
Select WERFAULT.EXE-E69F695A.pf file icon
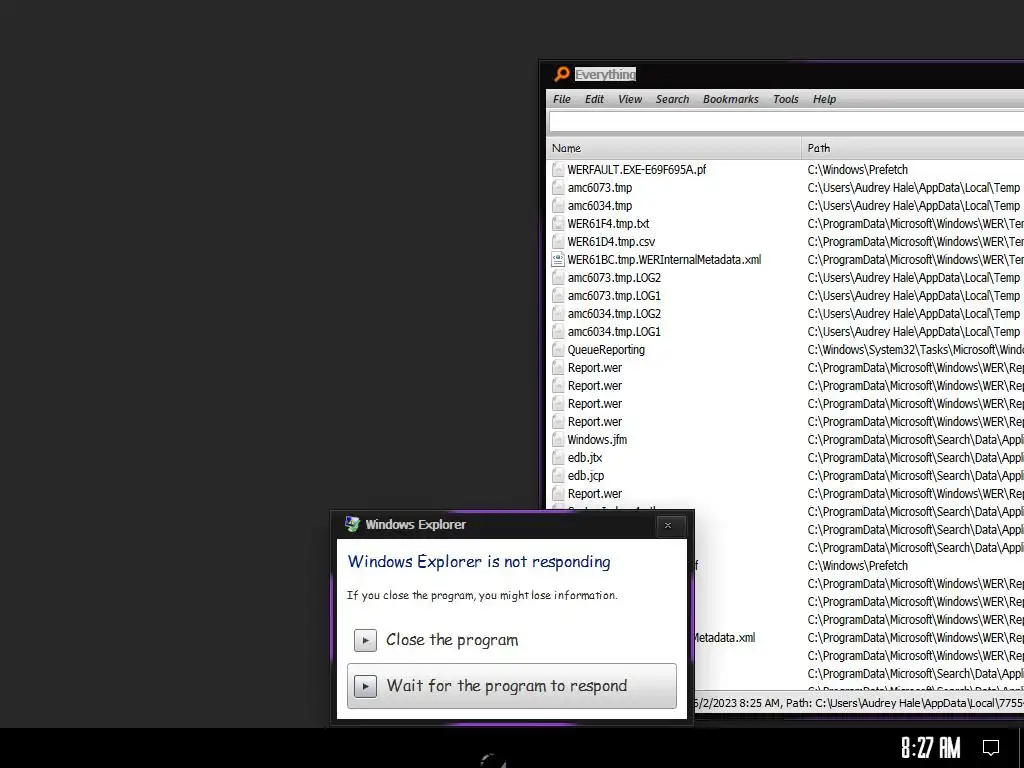pos(558,170)
